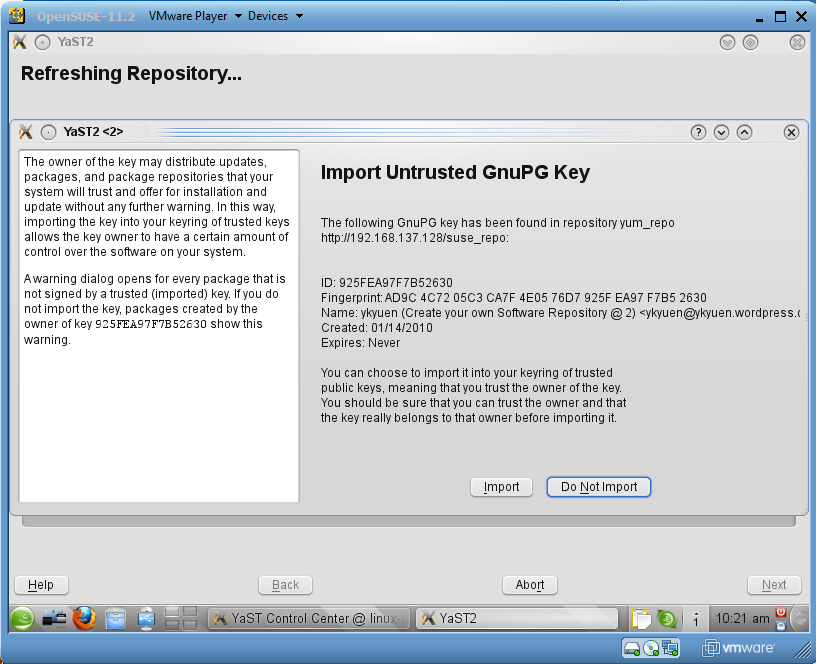Click the VMware CD/DVD drive status icon
The width and height of the screenshot is (816, 664).
coord(651,648)
